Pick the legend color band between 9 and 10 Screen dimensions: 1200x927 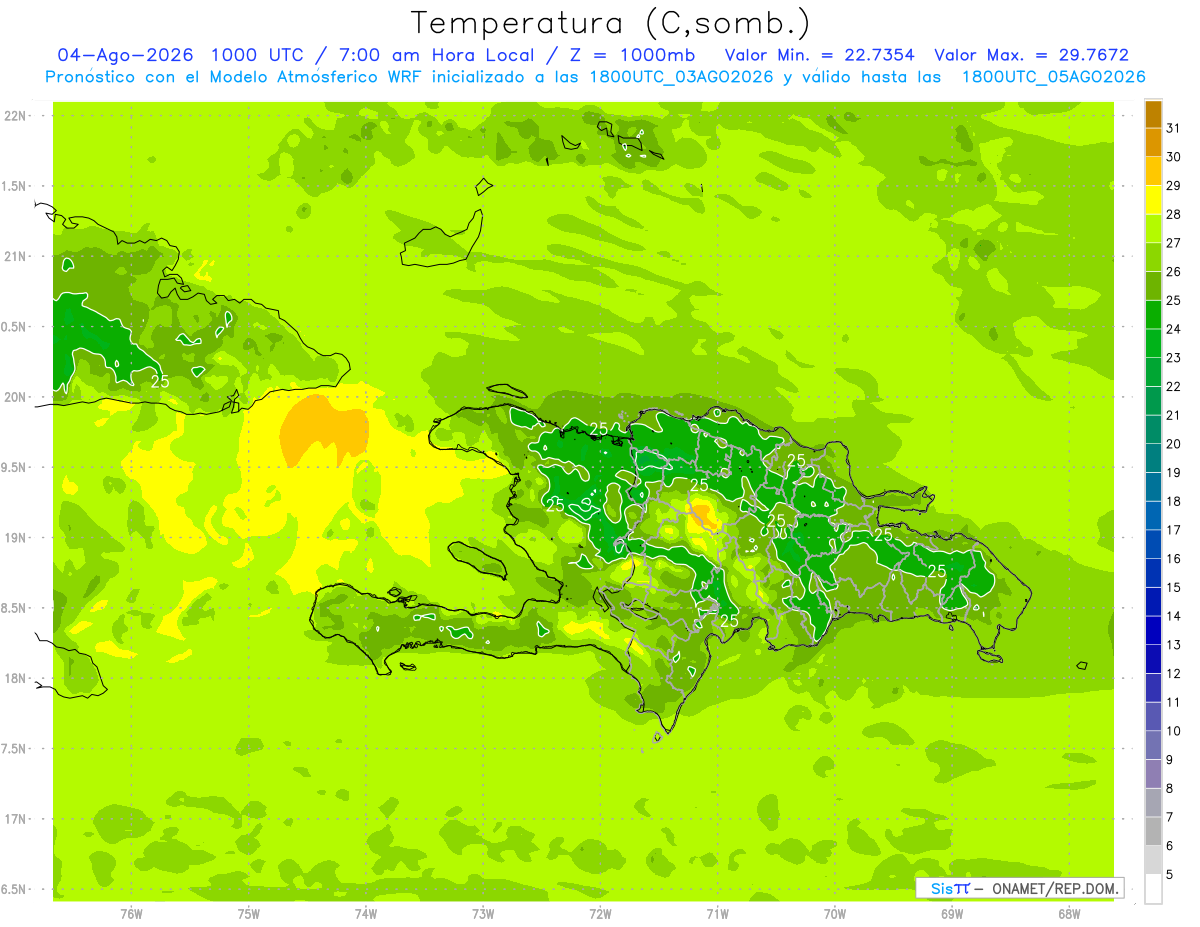1153,745
